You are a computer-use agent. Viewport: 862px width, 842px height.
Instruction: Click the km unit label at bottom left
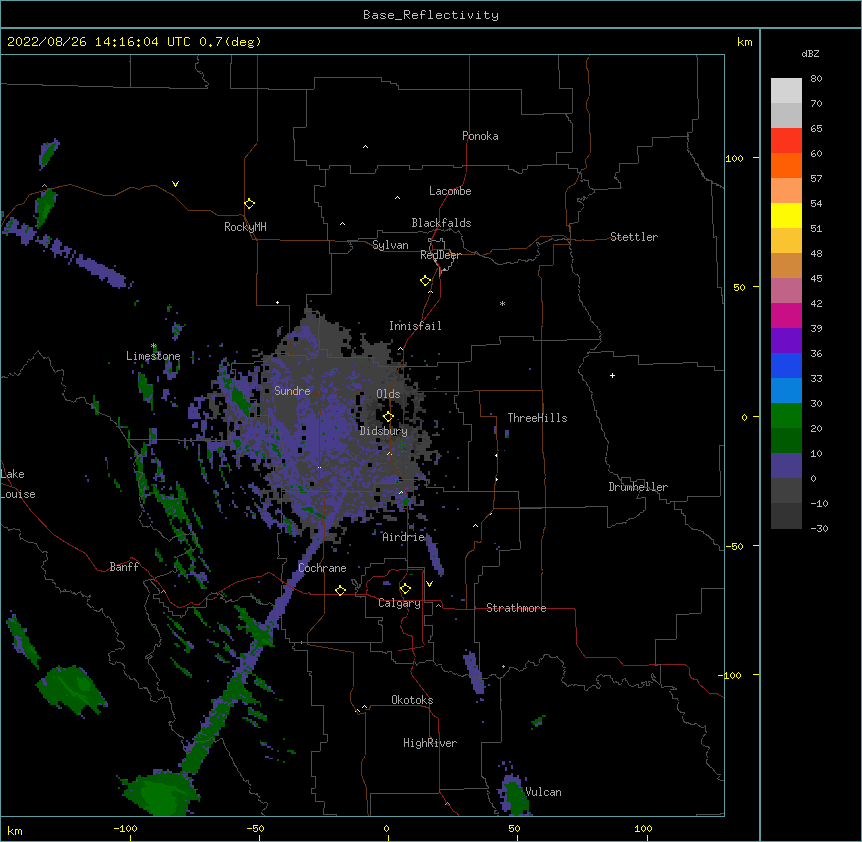point(15,830)
